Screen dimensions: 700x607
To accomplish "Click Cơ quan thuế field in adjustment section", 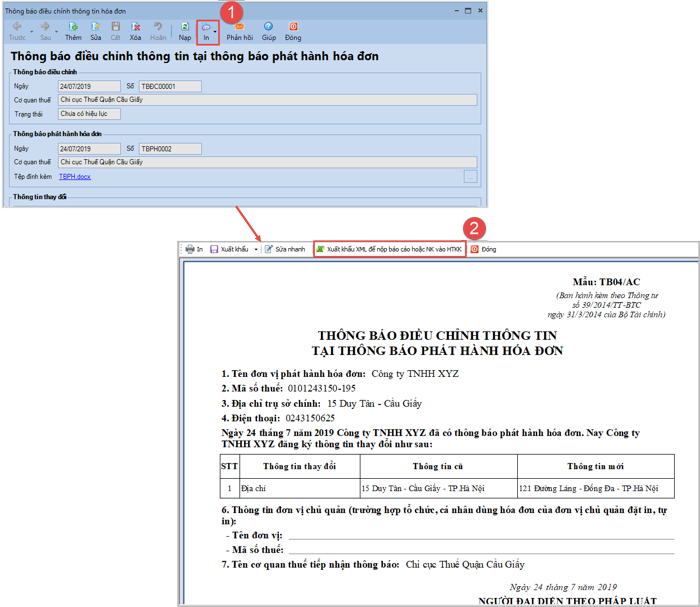I will (x=267, y=100).
